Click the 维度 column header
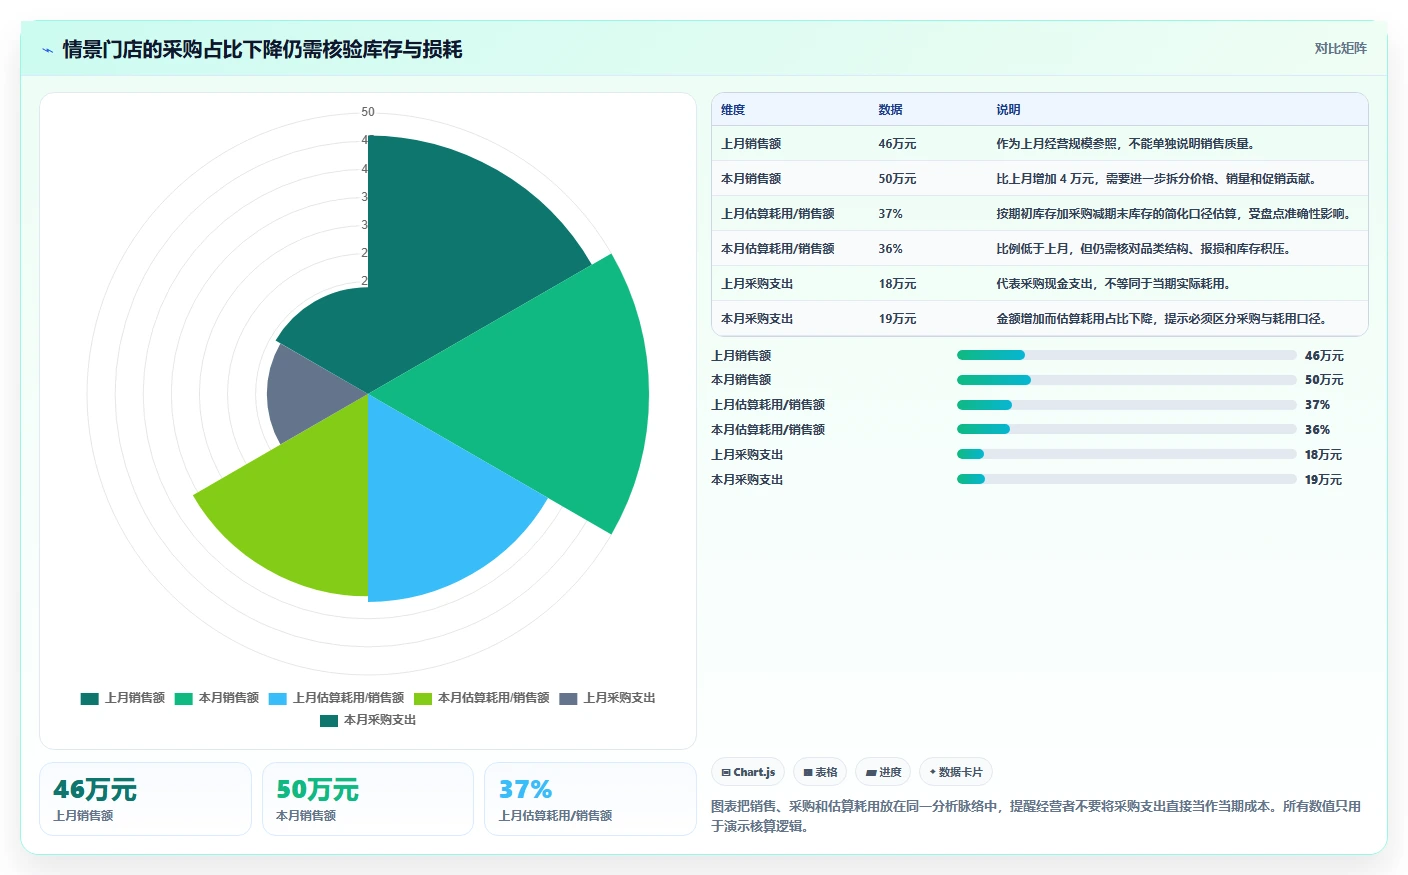 point(733,110)
